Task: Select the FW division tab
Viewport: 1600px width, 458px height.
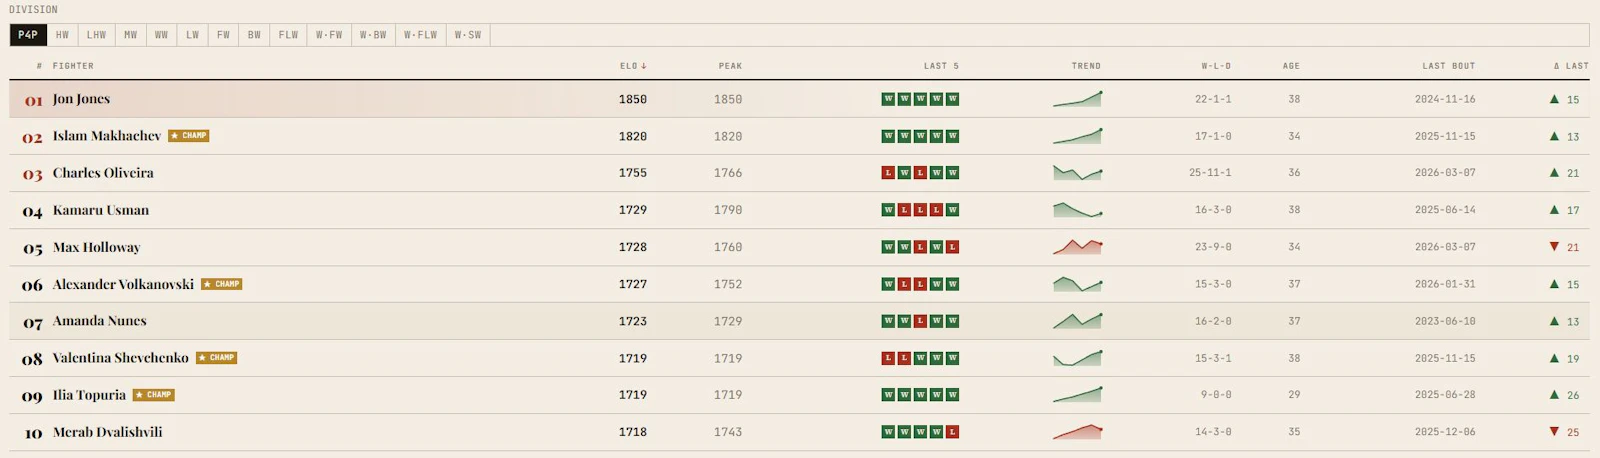Action: point(223,35)
